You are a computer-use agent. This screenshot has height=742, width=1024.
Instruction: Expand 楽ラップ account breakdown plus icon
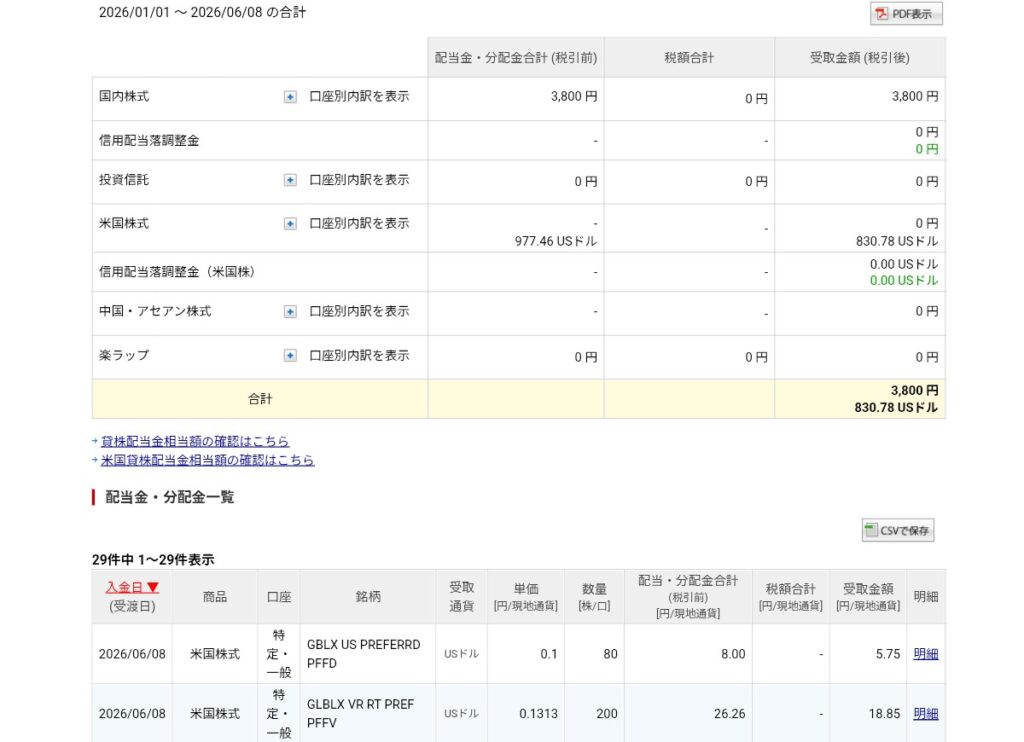tap(290, 356)
